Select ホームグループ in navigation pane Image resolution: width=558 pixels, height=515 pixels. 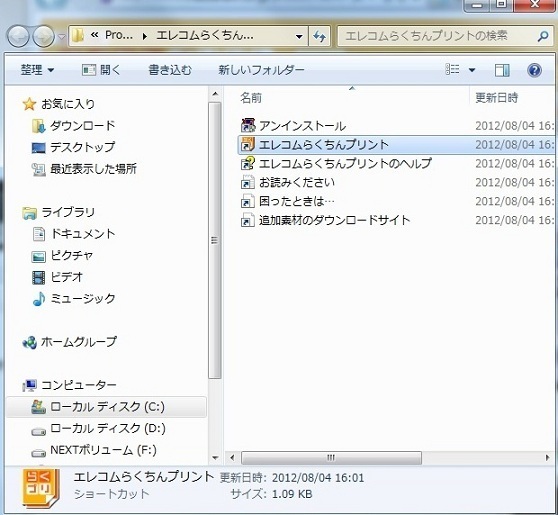tap(79, 342)
